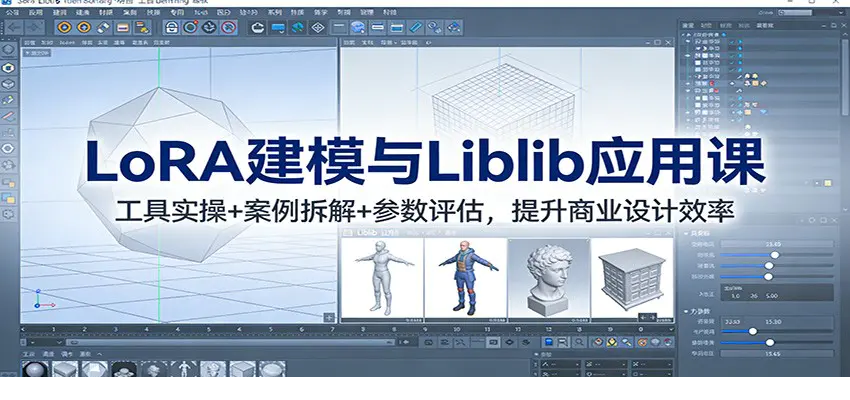
Task: Click frame 1 on the timeline ruler
Action: (53, 329)
